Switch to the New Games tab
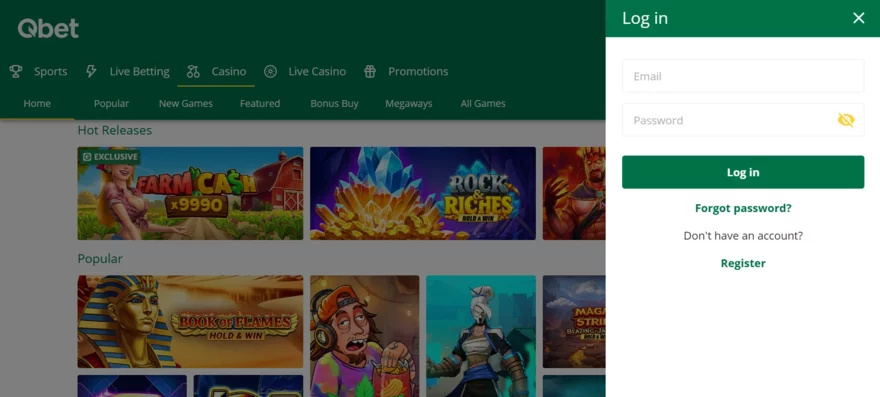The height and width of the screenshot is (397, 880). (186, 103)
